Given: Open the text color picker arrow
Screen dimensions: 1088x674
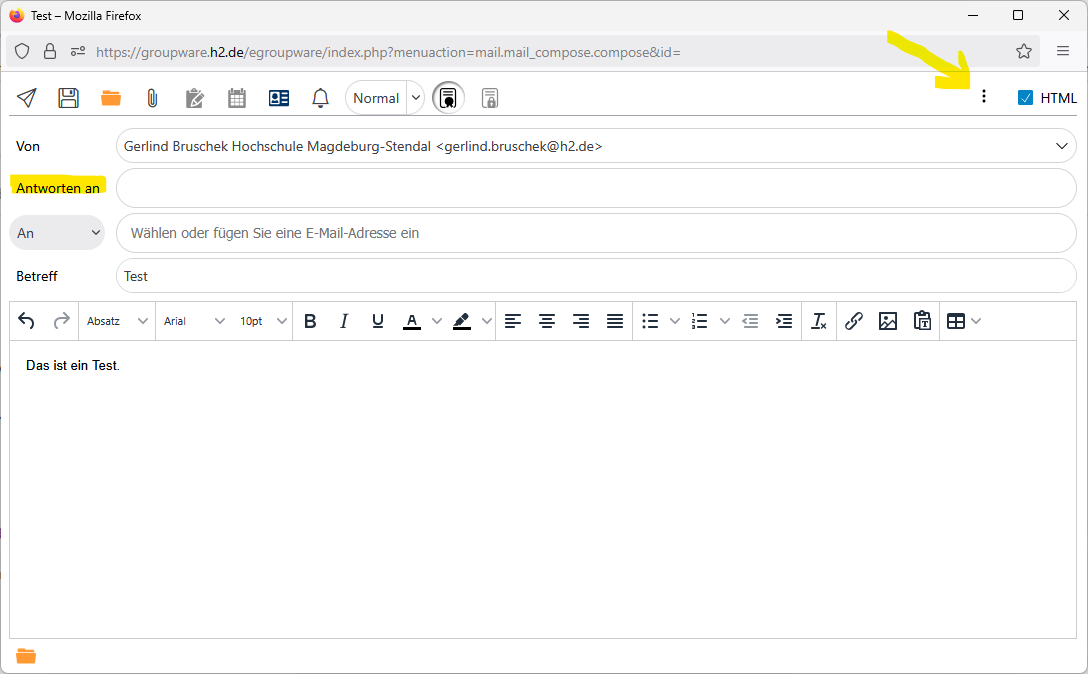Looking at the screenshot, I should click(436, 321).
